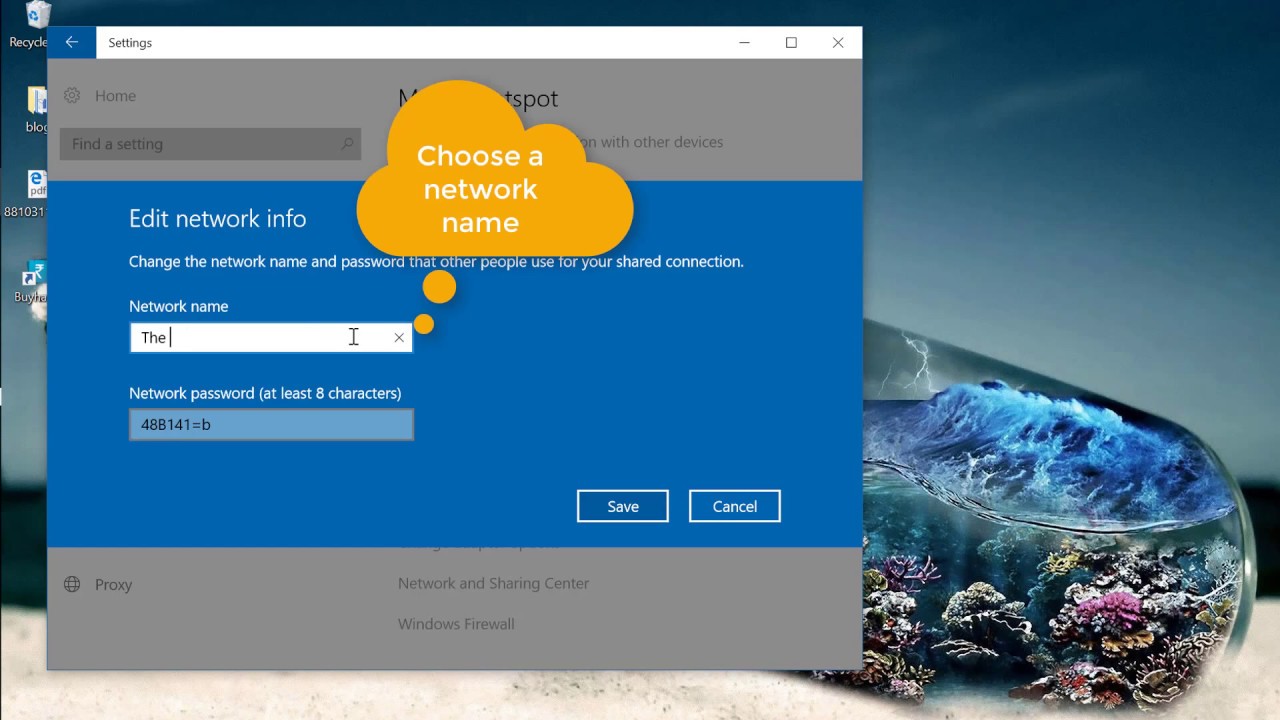Save the edited network info
The height and width of the screenshot is (720, 1280).
[x=623, y=506]
